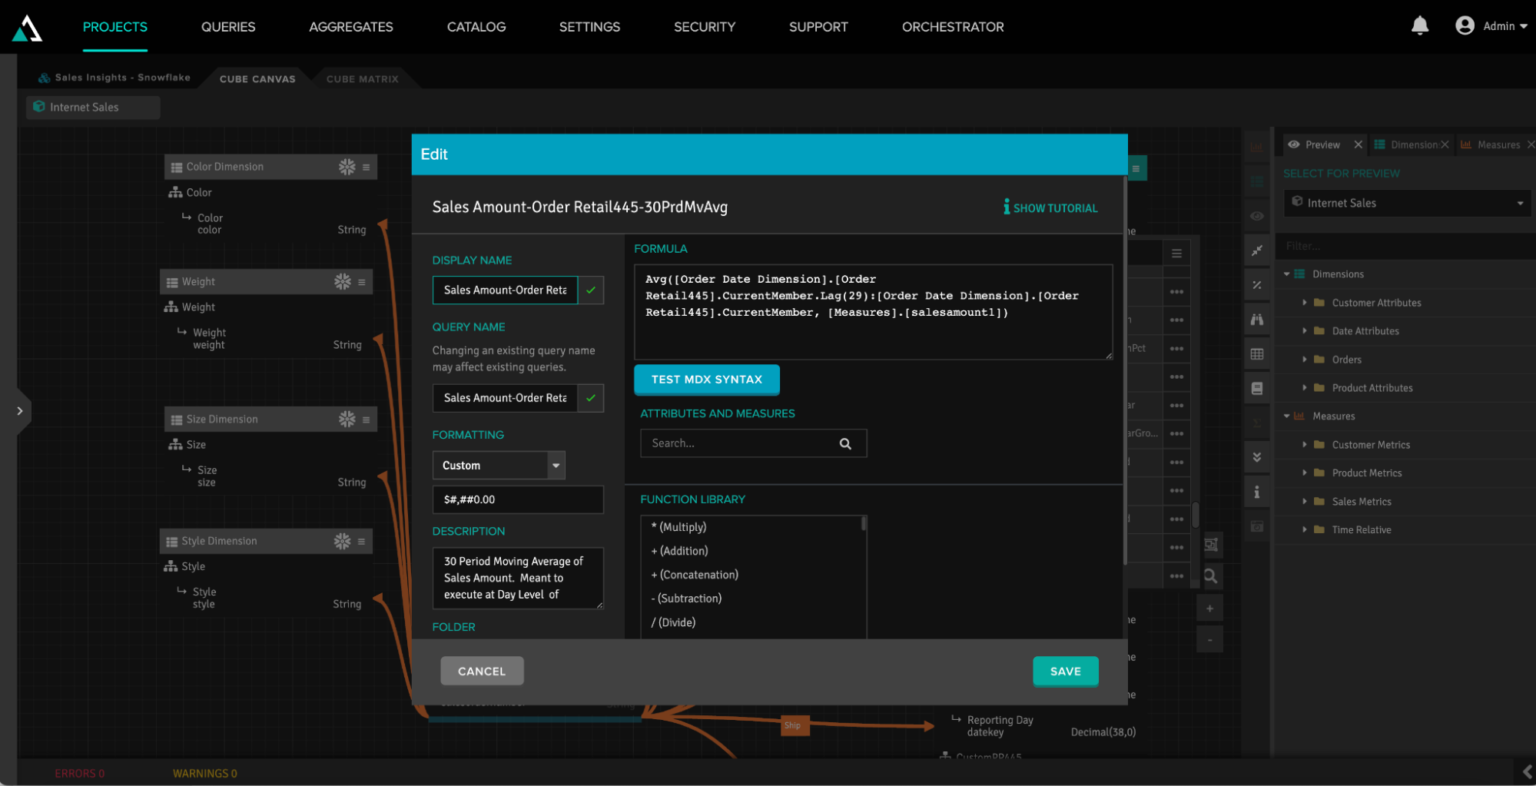Click the search magnifier in Attributes and Measures

coord(845,444)
